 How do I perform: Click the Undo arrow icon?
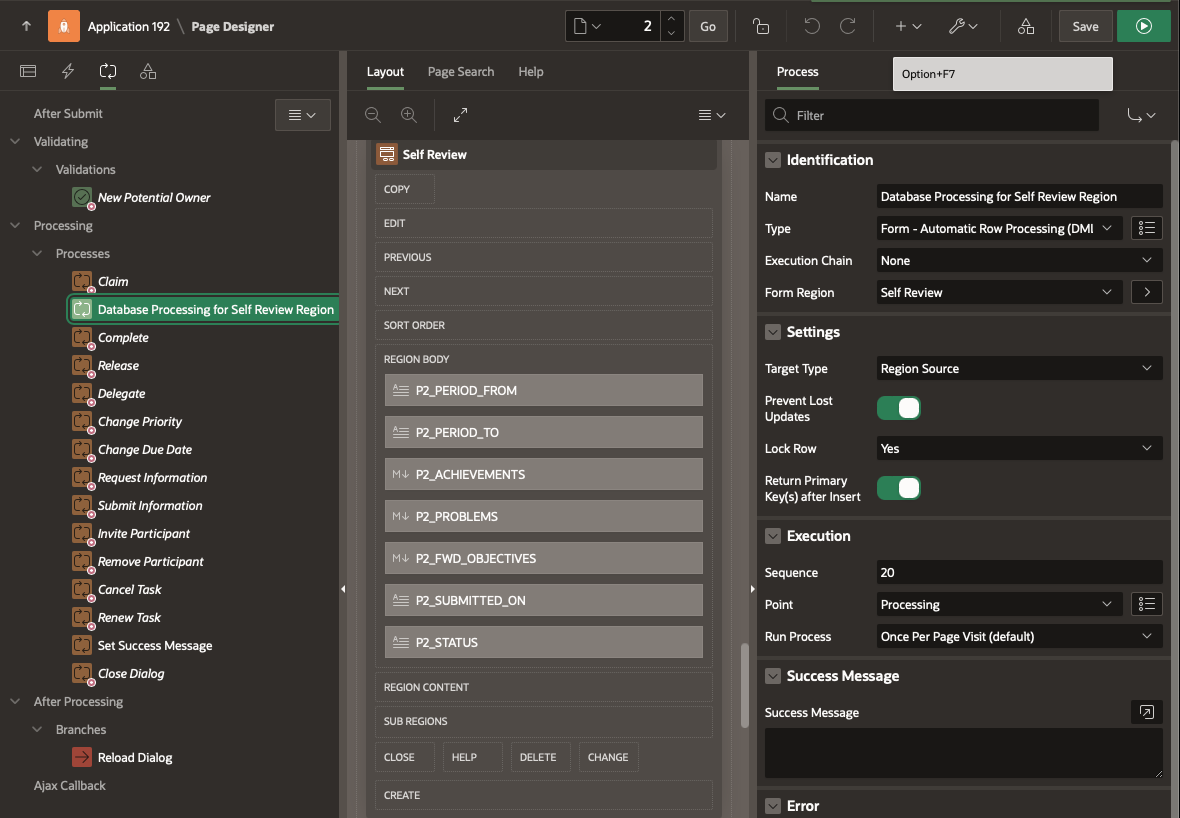tap(812, 27)
